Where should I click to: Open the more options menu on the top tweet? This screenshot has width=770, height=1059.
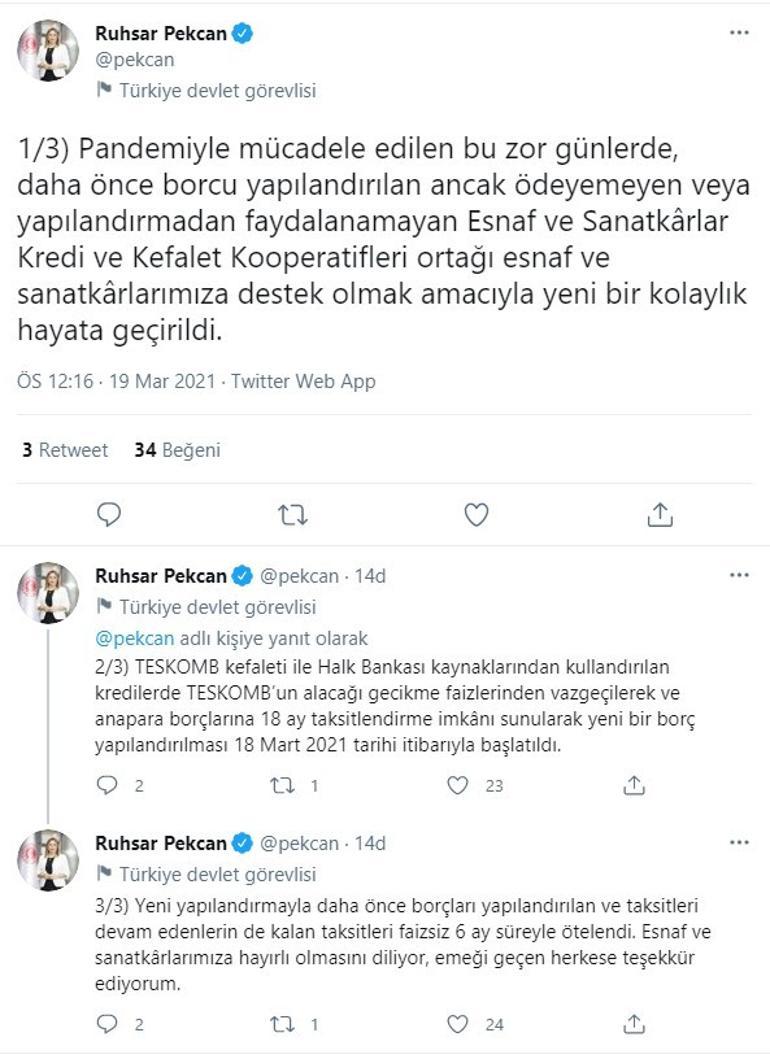coord(737,31)
